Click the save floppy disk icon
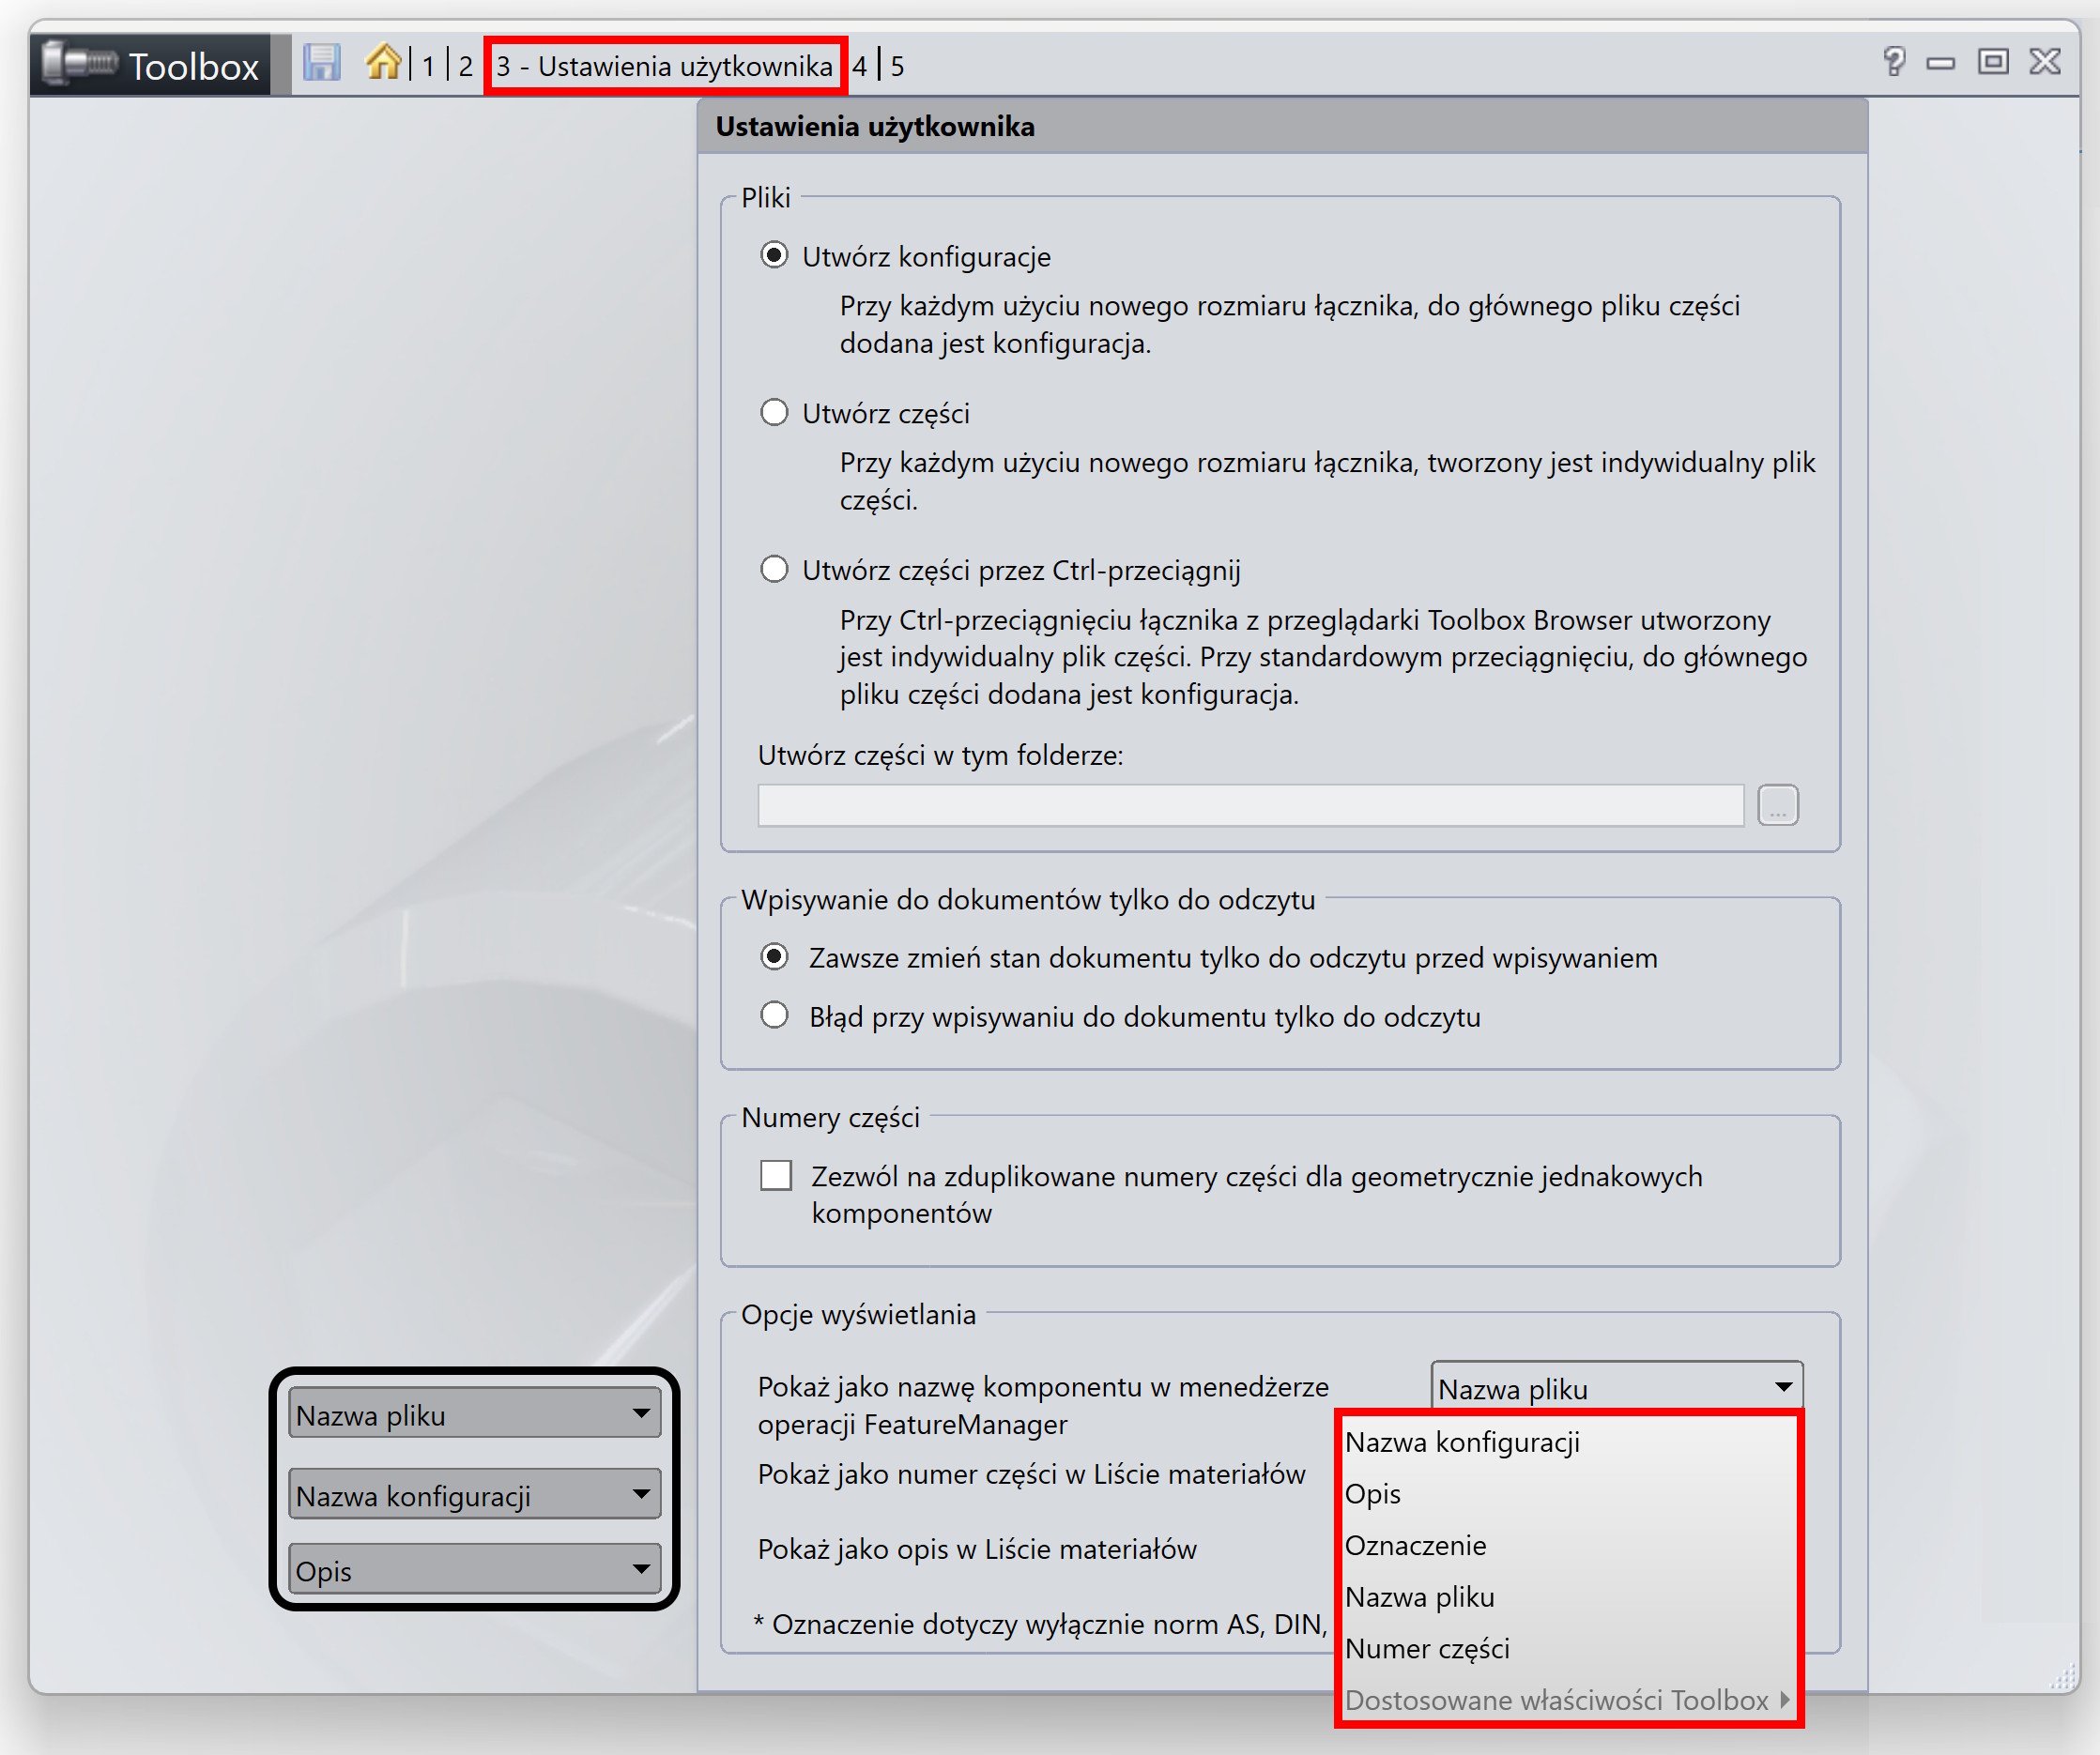2100x1755 pixels. pos(321,63)
